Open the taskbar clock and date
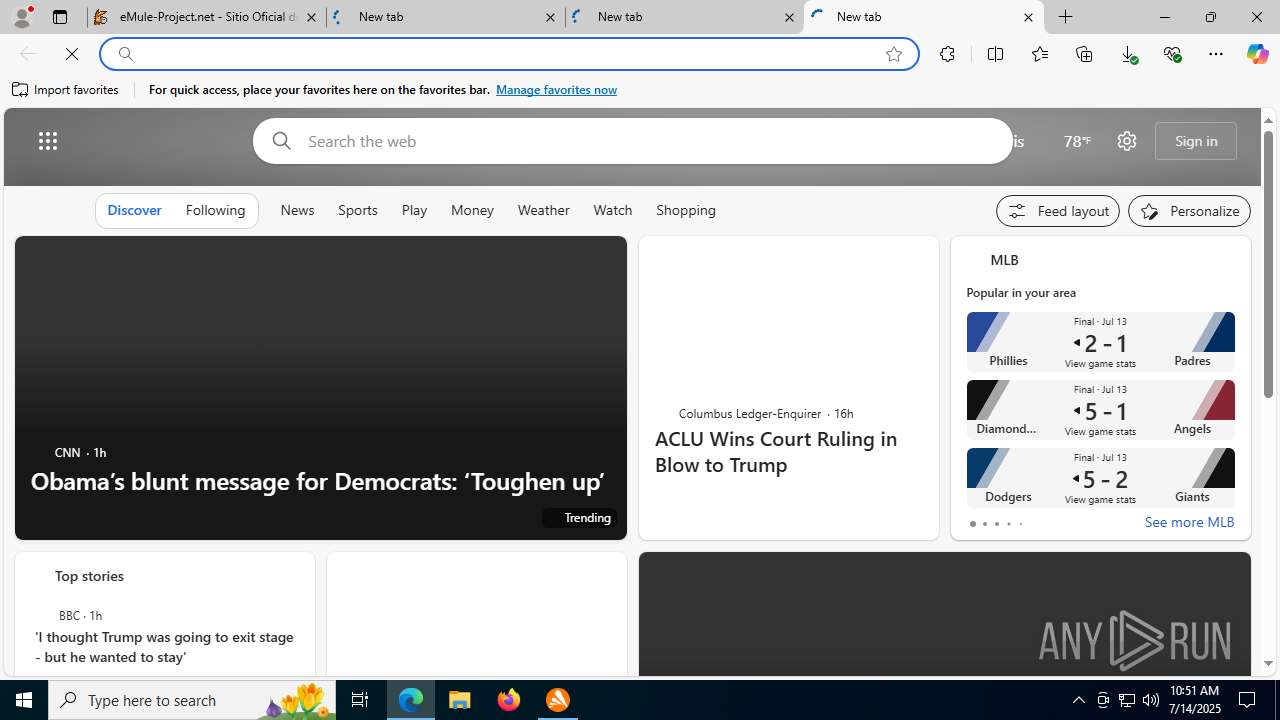Image resolution: width=1280 pixels, height=720 pixels. tap(1194, 700)
